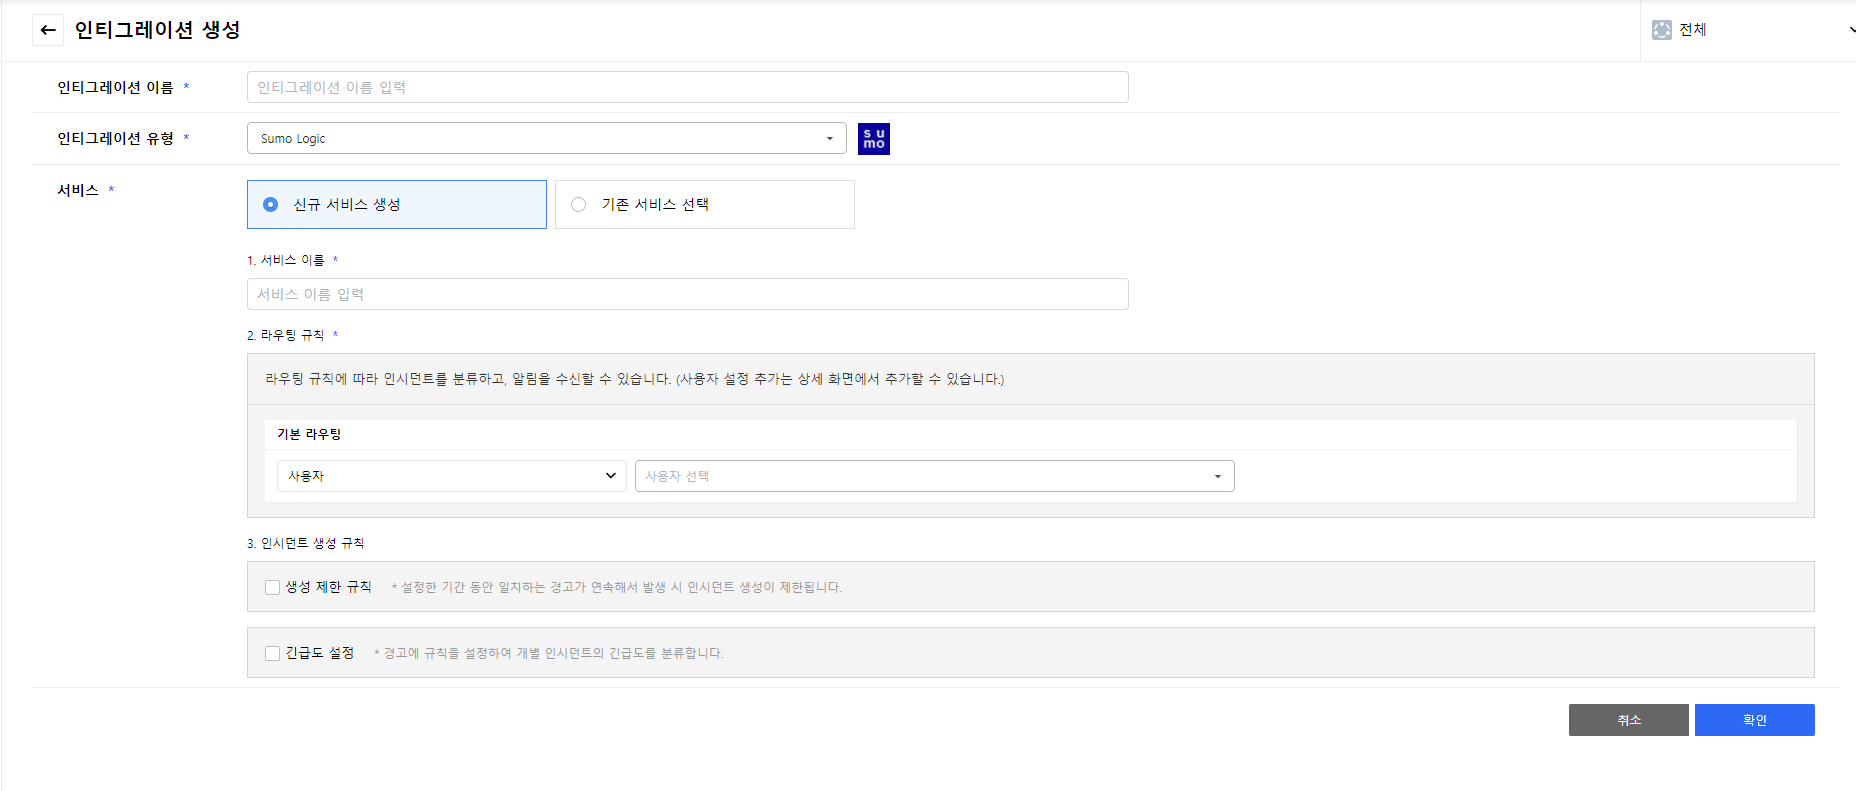The image size is (1856, 791).
Task: Click the Sumo Logic logo icon
Action: point(873,139)
